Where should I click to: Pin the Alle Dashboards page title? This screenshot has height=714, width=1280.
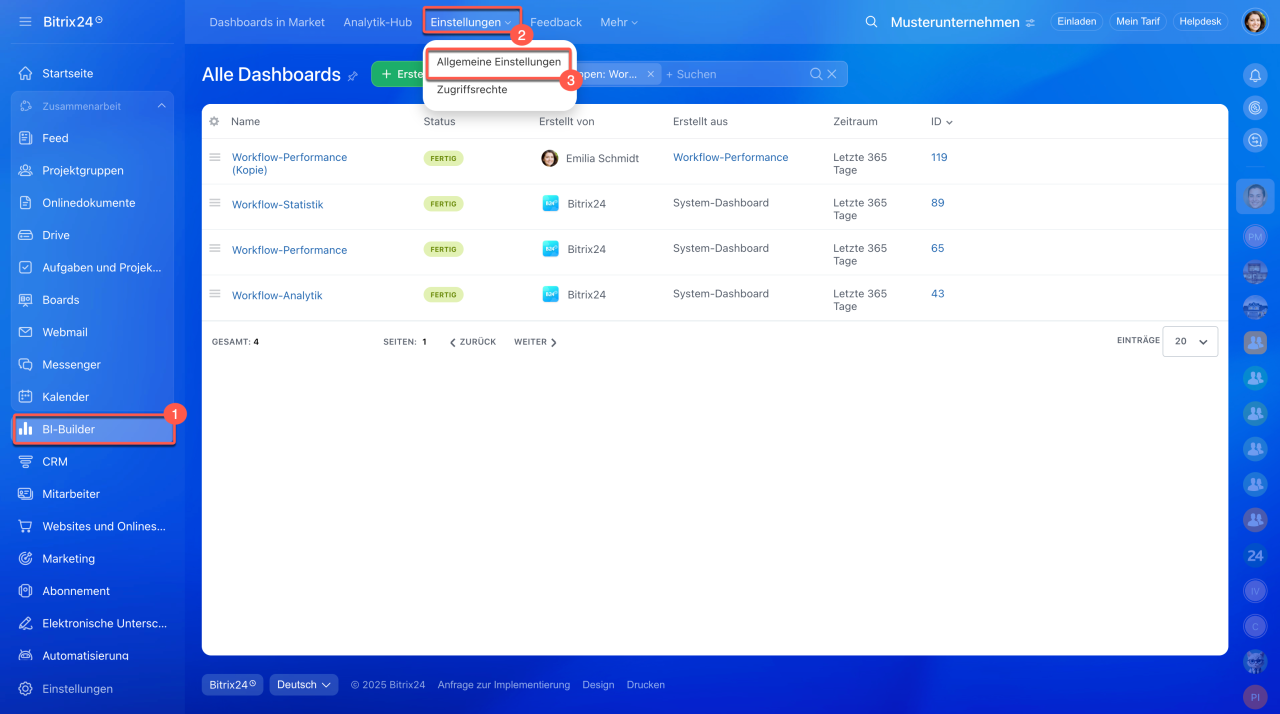point(353,76)
